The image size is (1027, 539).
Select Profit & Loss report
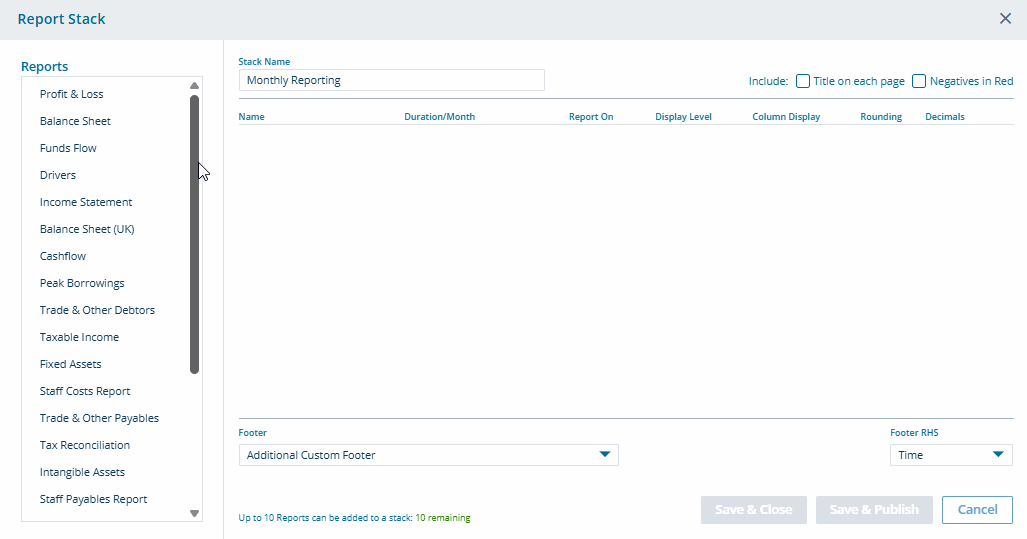point(71,94)
